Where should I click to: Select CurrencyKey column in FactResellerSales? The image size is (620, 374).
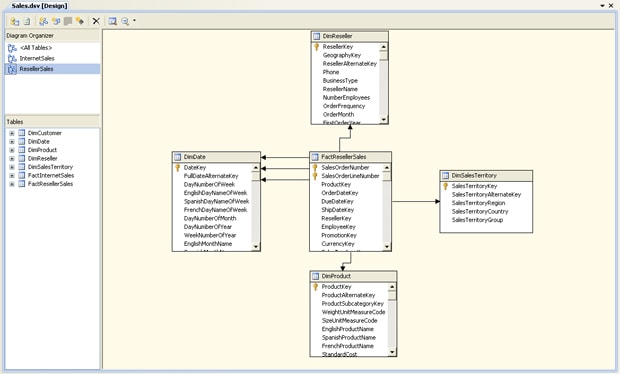pyautogui.click(x=338, y=244)
